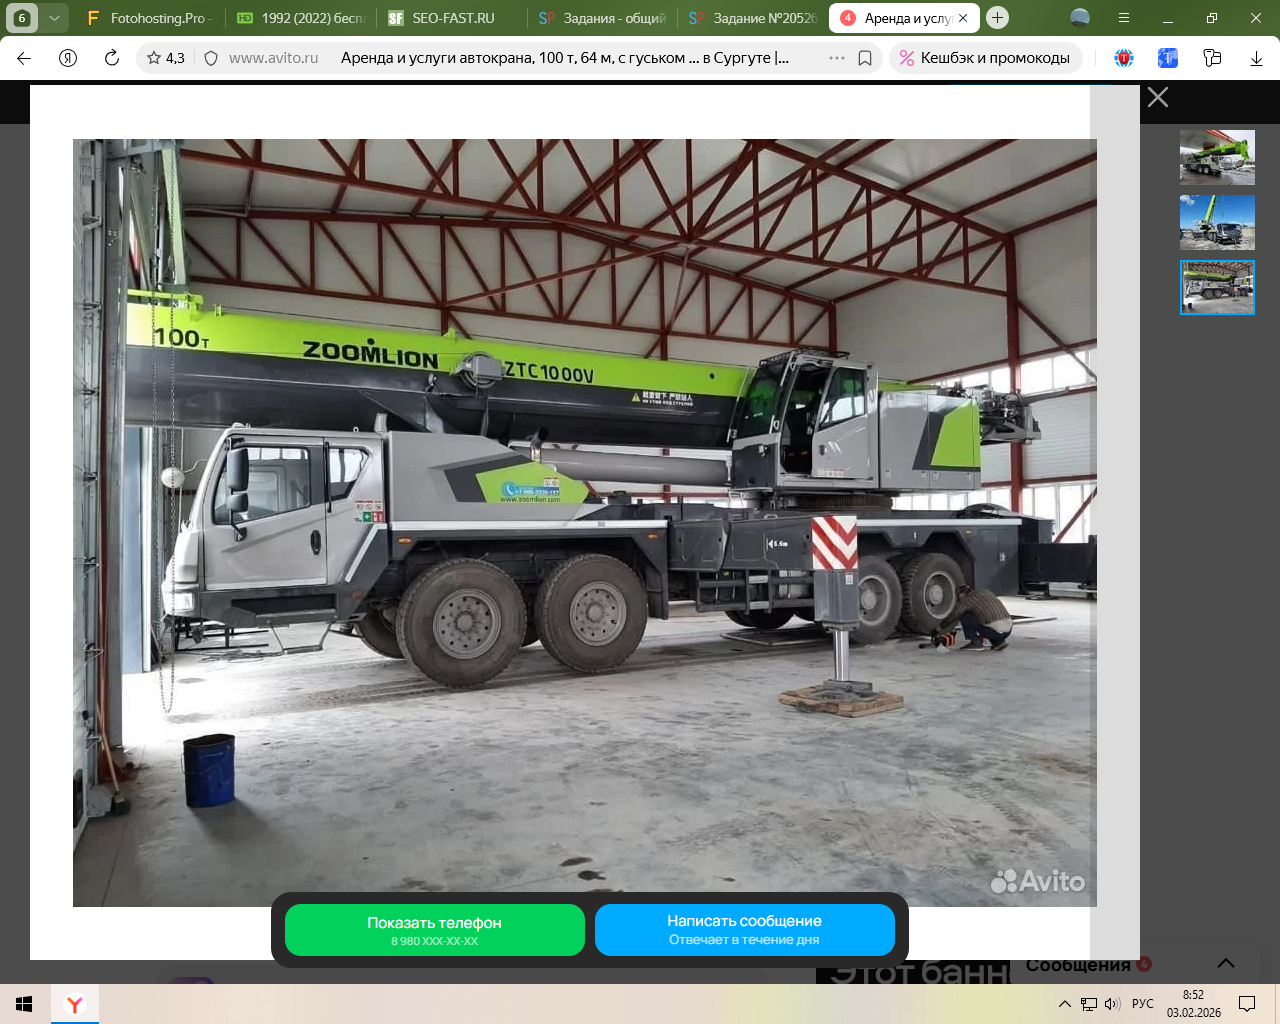Switch to the 1992 (2022) tab
Screen dimensions: 1280x1024
click(301, 18)
